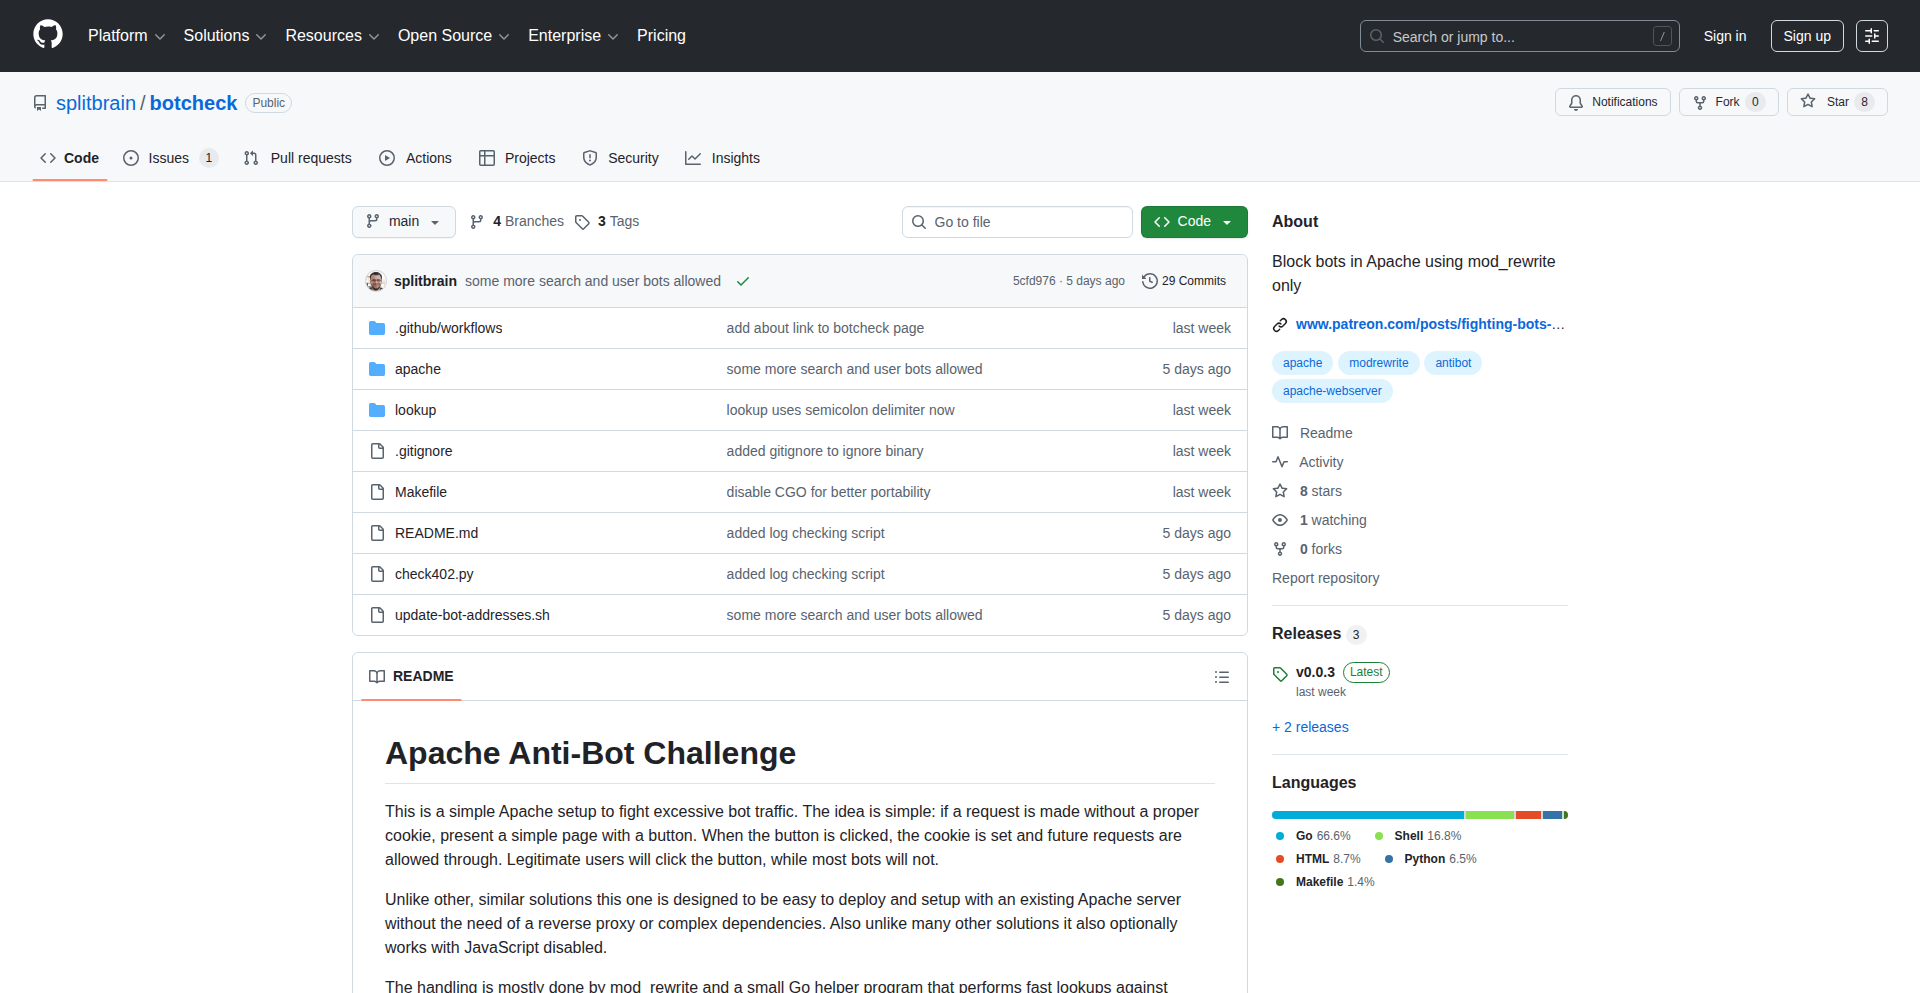1920x993 pixels.
Task: Open the 29 Commits history link
Action: [x=1184, y=281]
